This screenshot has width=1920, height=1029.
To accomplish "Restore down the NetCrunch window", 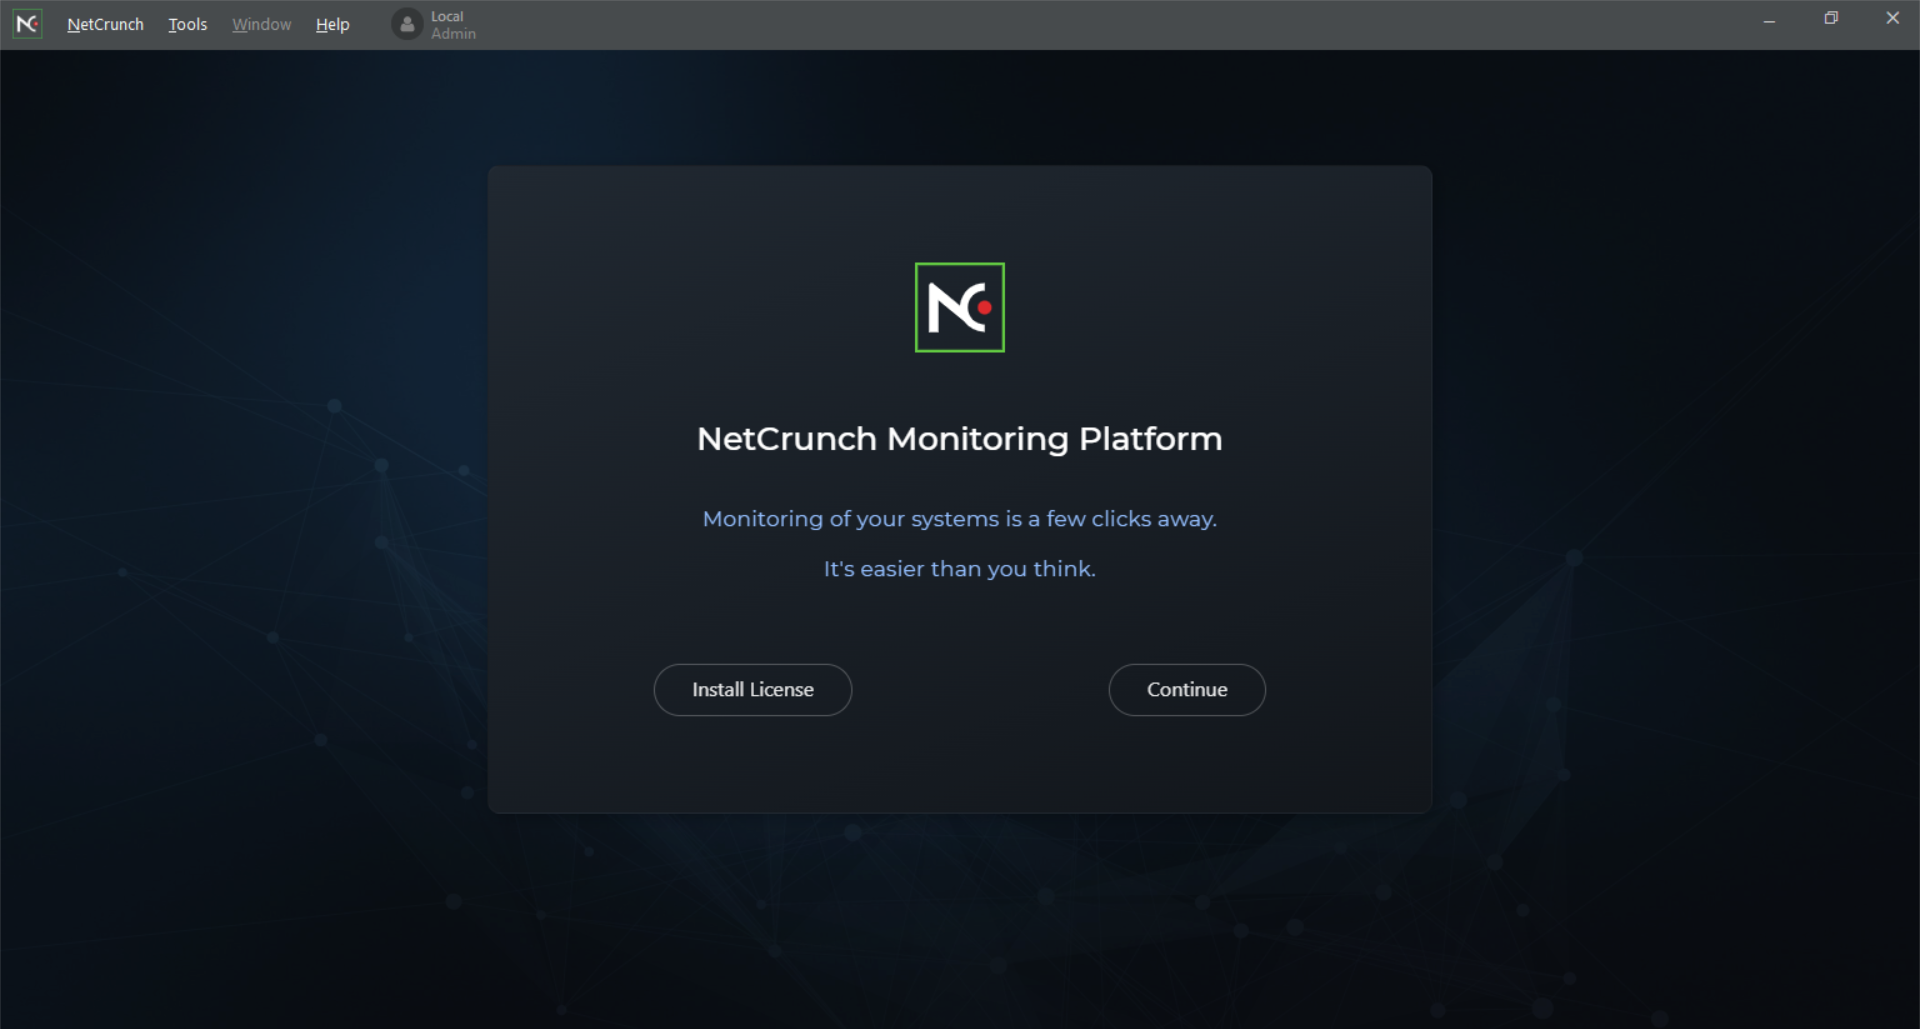I will tap(1831, 18).
